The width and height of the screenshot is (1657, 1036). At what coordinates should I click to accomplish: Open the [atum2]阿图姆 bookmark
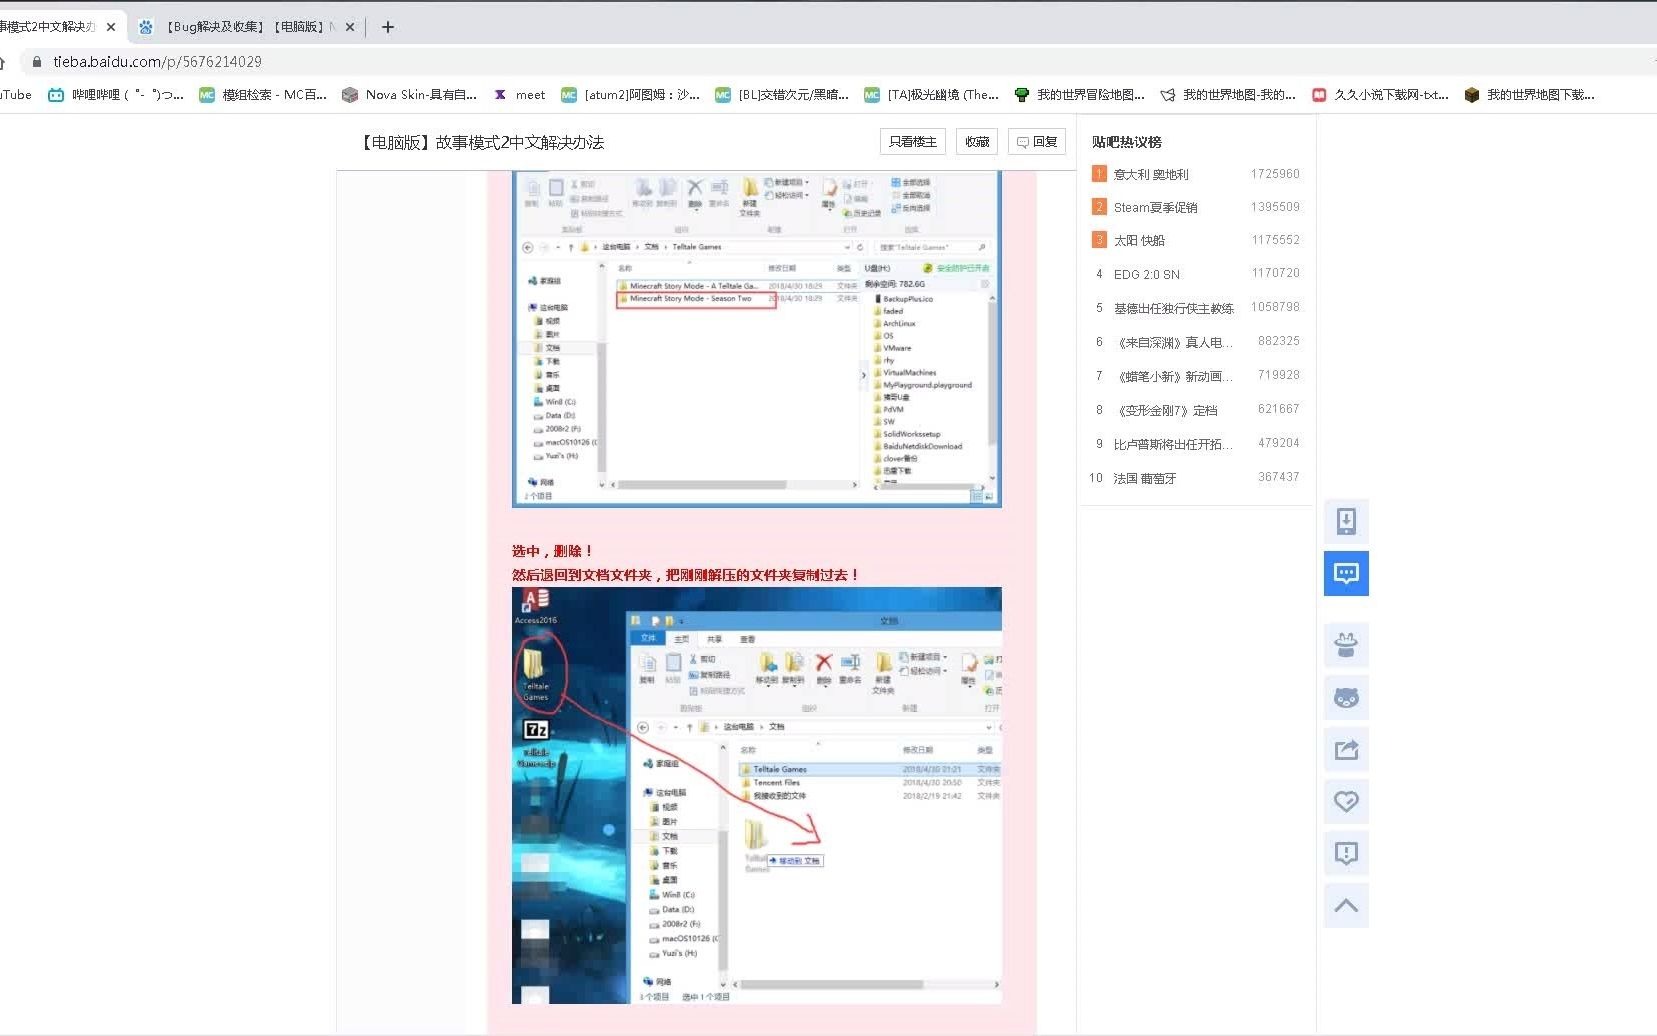click(x=630, y=95)
